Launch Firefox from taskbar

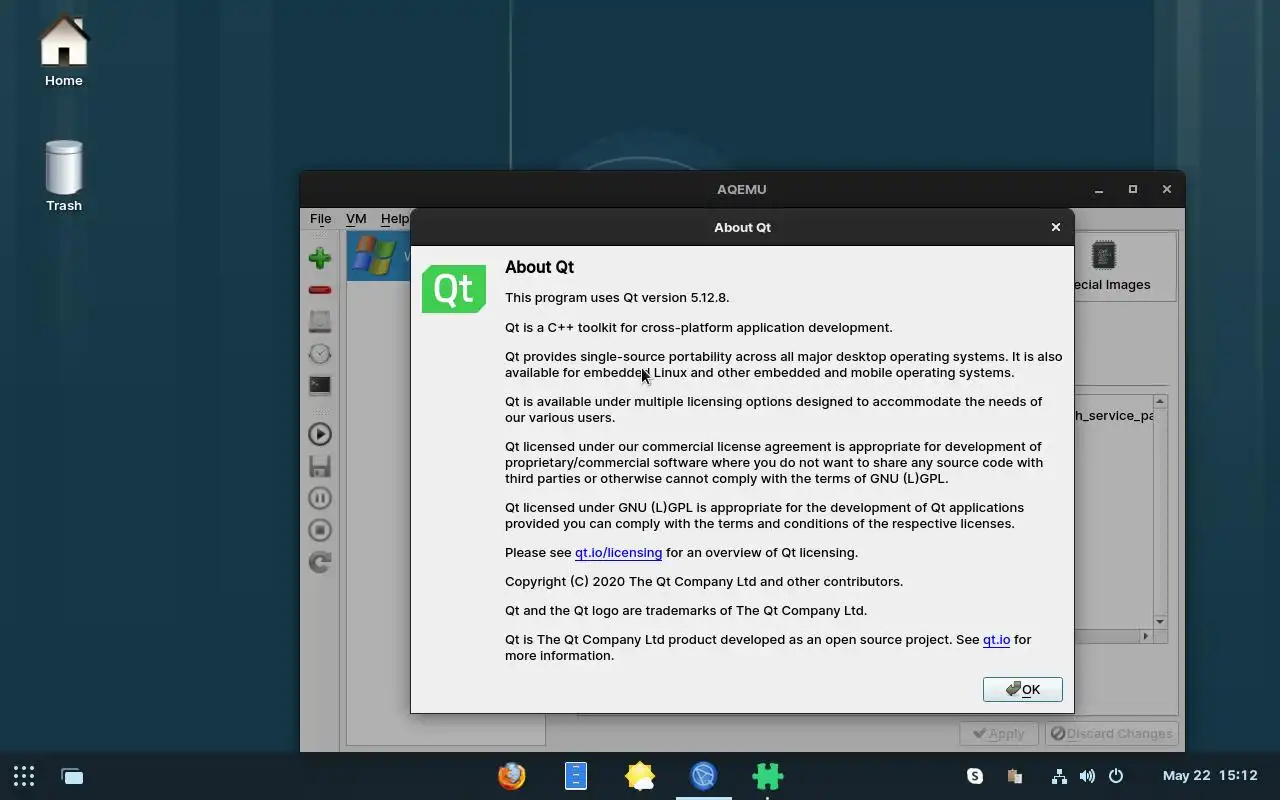click(x=512, y=776)
